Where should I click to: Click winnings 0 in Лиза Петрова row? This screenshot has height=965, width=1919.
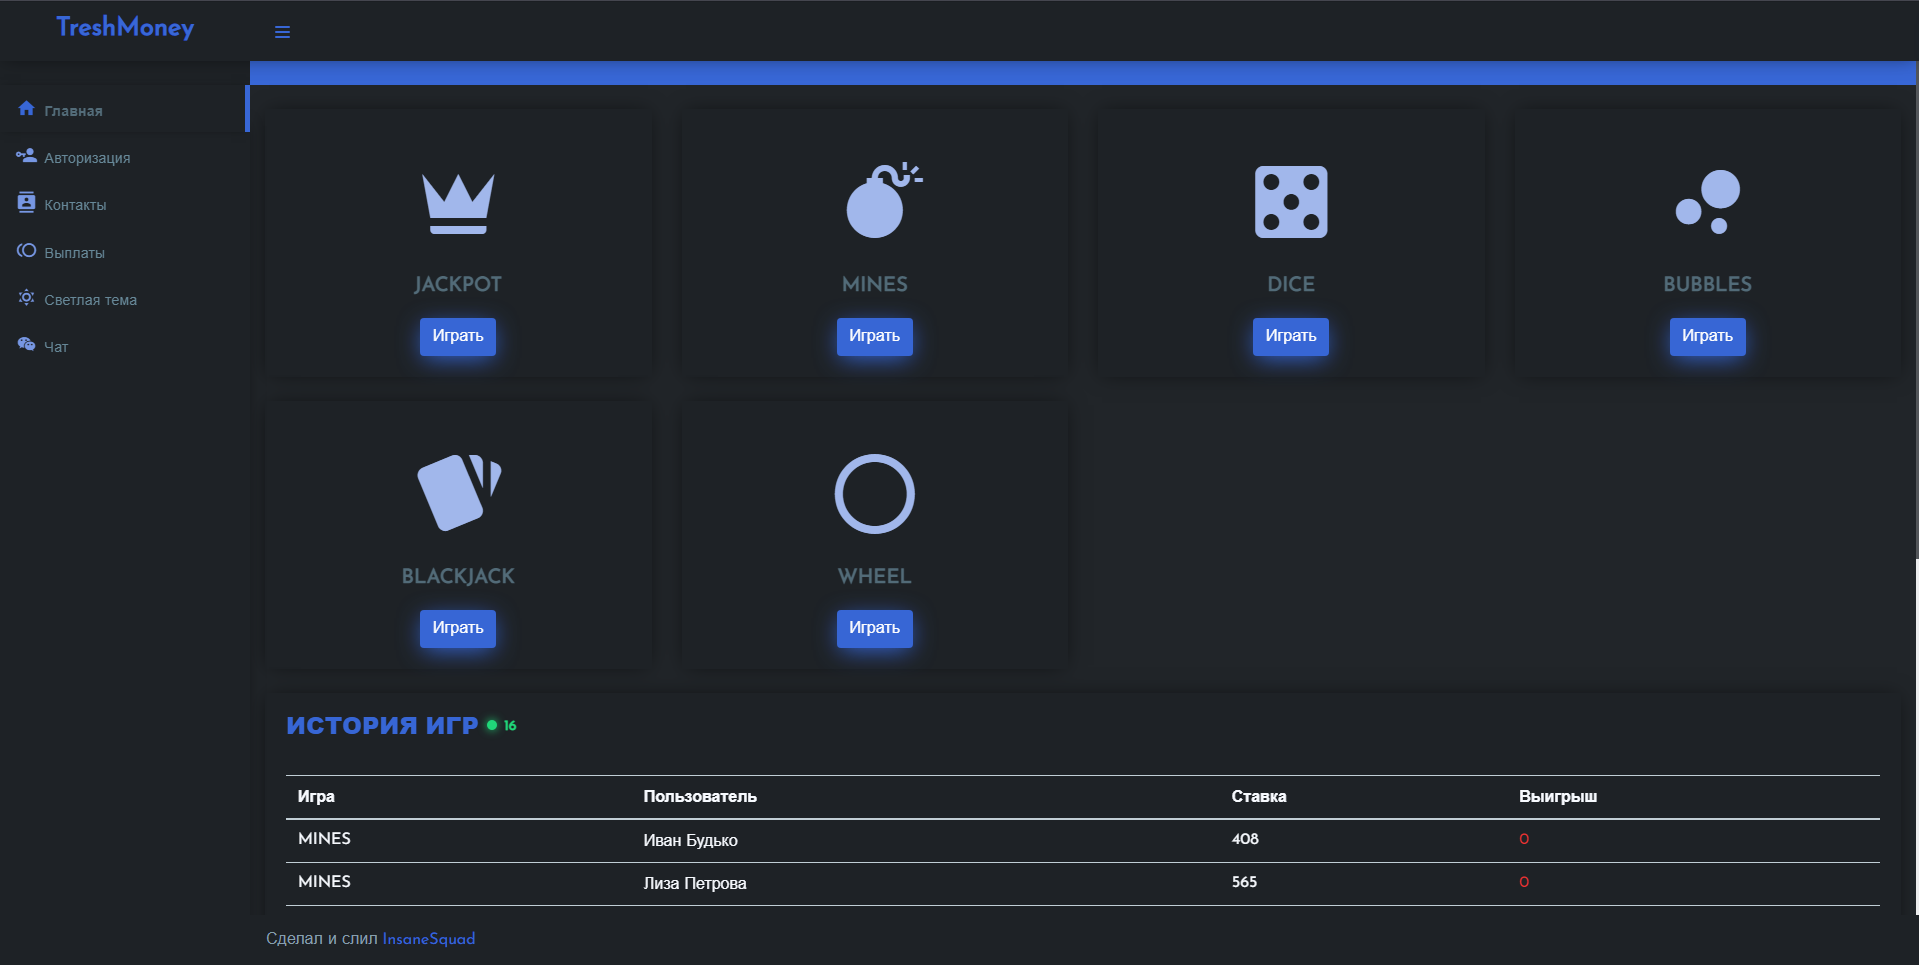[1524, 882]
